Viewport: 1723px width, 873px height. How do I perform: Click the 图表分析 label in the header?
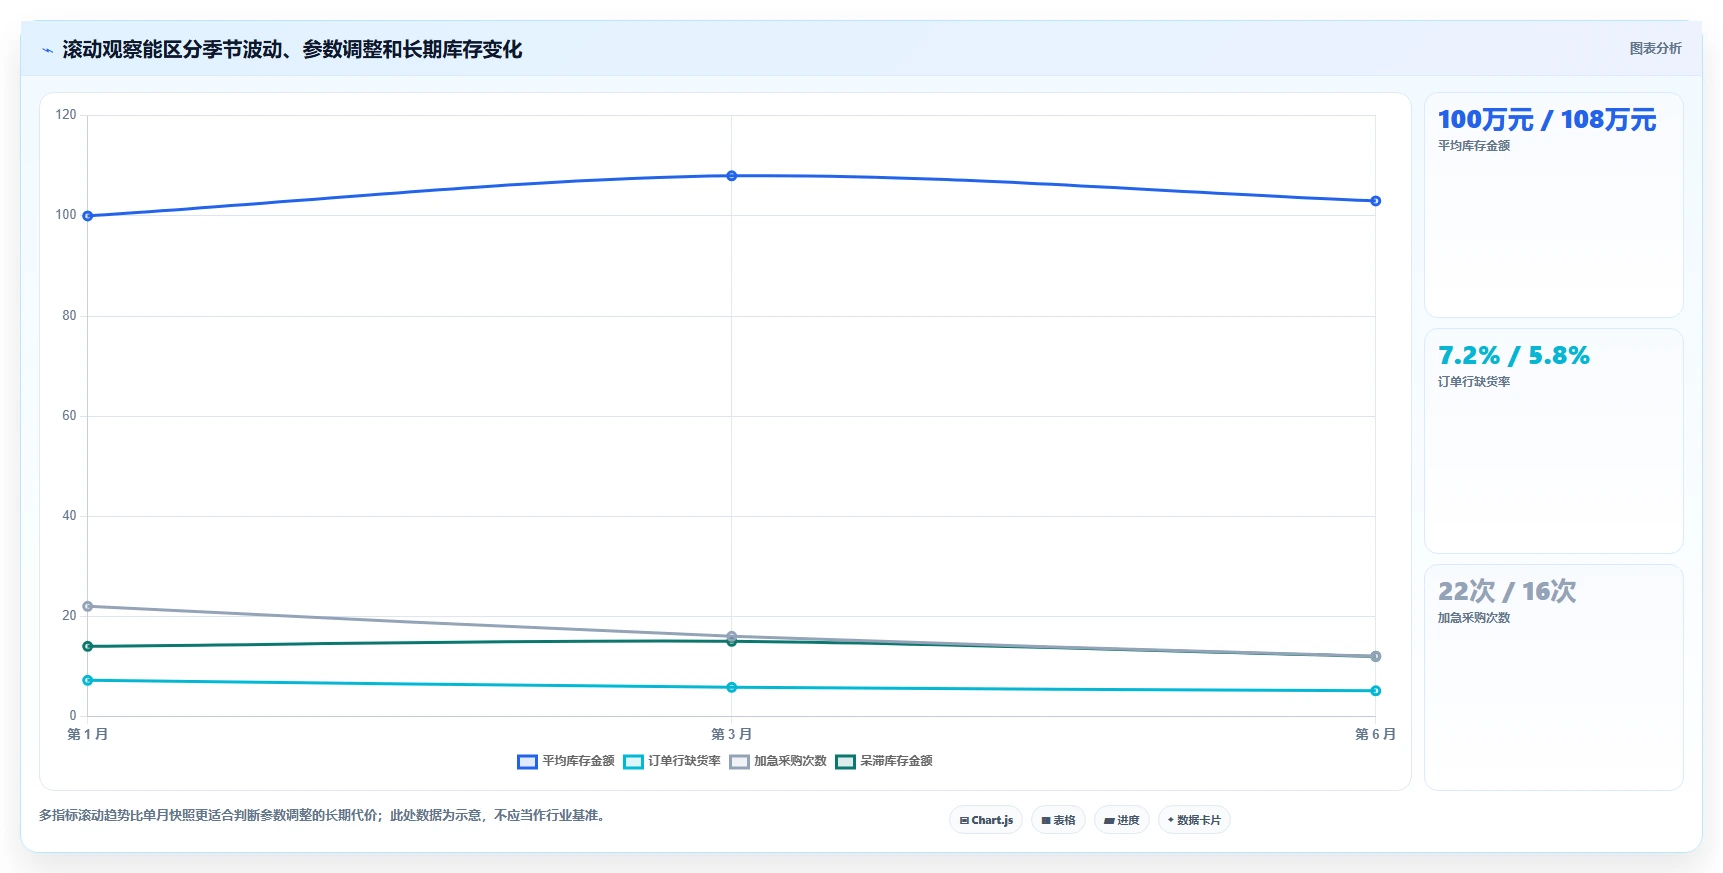click(1655, 48)
